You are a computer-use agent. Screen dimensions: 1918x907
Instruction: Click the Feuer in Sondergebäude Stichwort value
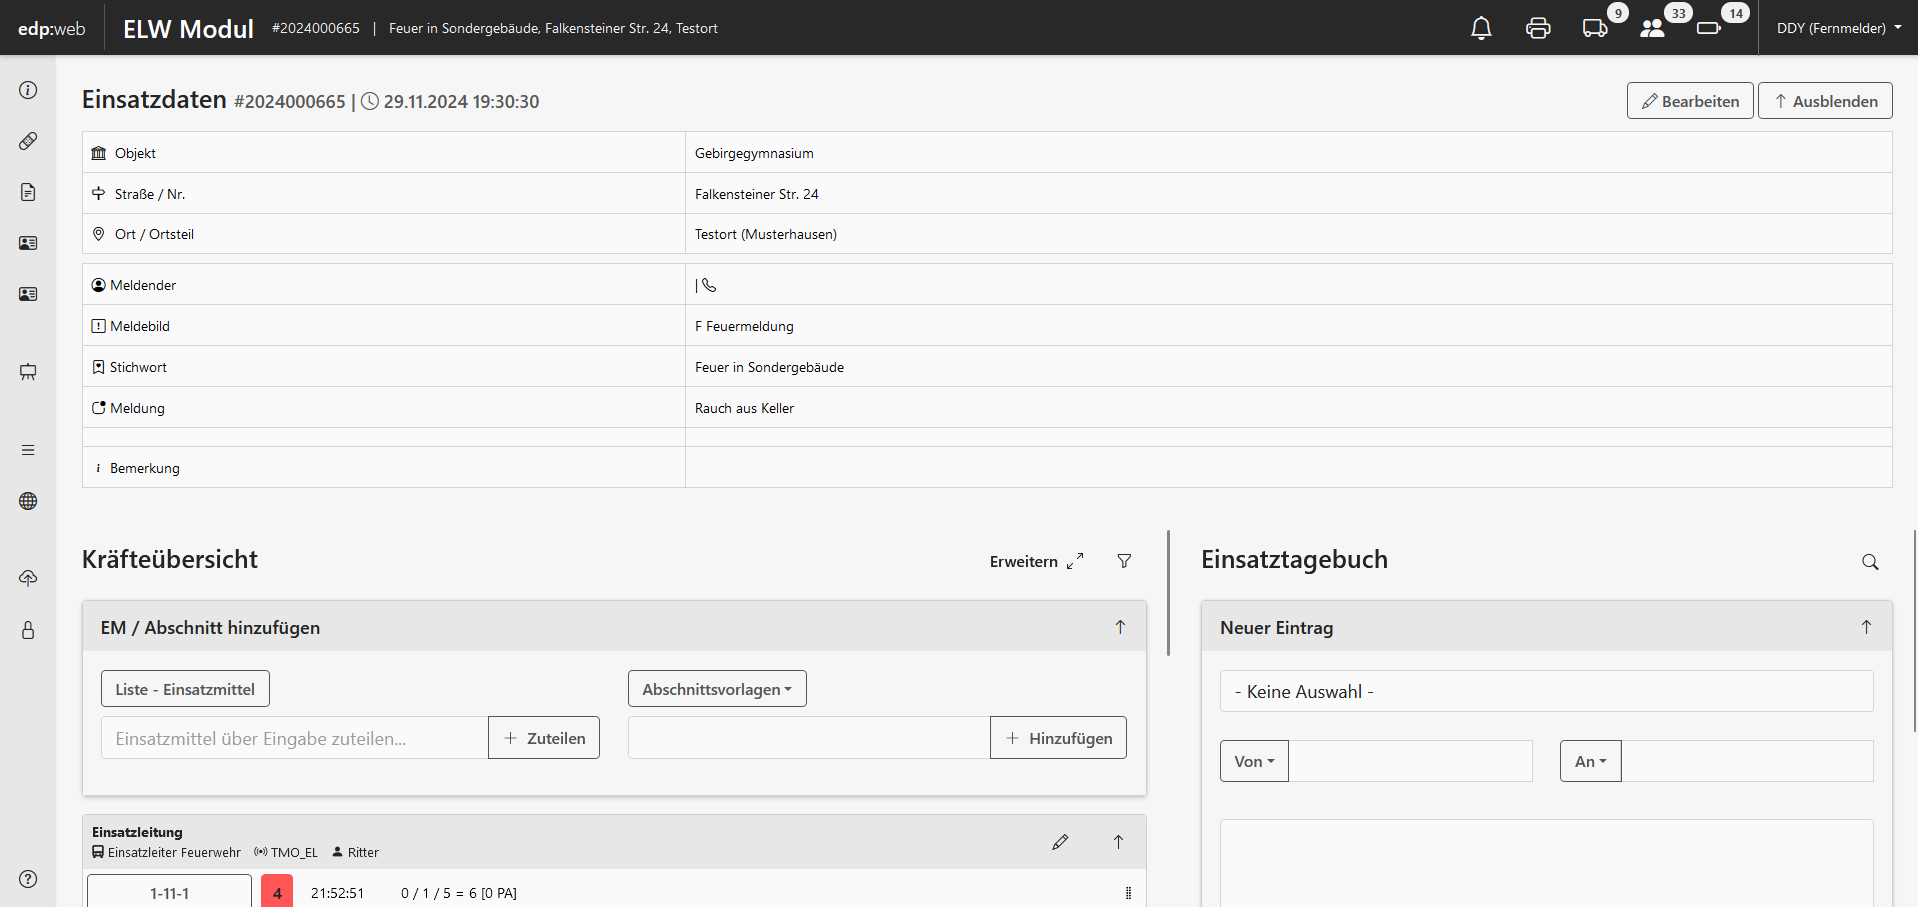pyautogui.click(x=769, y=367)
